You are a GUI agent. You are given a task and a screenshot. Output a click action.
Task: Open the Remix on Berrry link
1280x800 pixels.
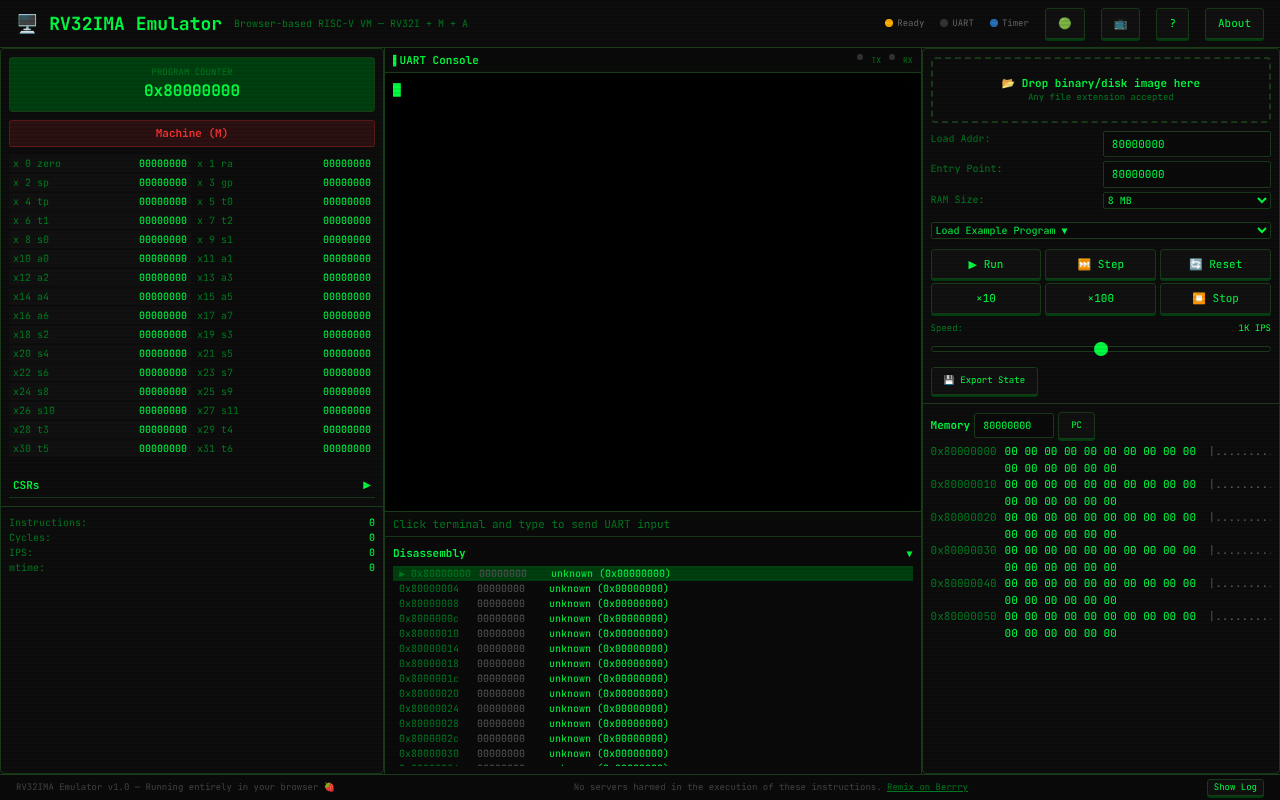pyautogui.click(x=927, y=787)
